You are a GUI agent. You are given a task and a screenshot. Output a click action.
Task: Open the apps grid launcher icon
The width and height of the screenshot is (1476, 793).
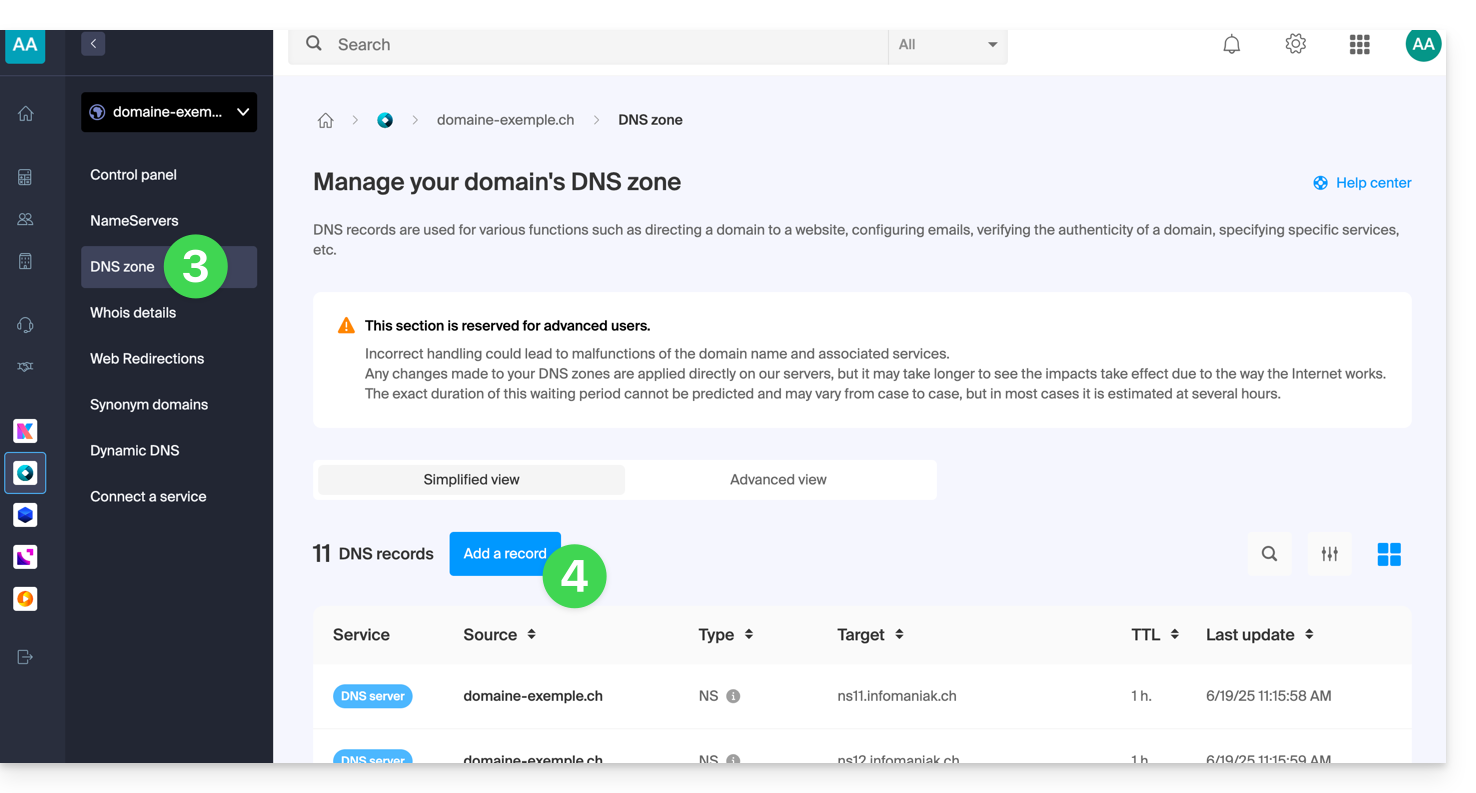click(x=1359, y=44)
